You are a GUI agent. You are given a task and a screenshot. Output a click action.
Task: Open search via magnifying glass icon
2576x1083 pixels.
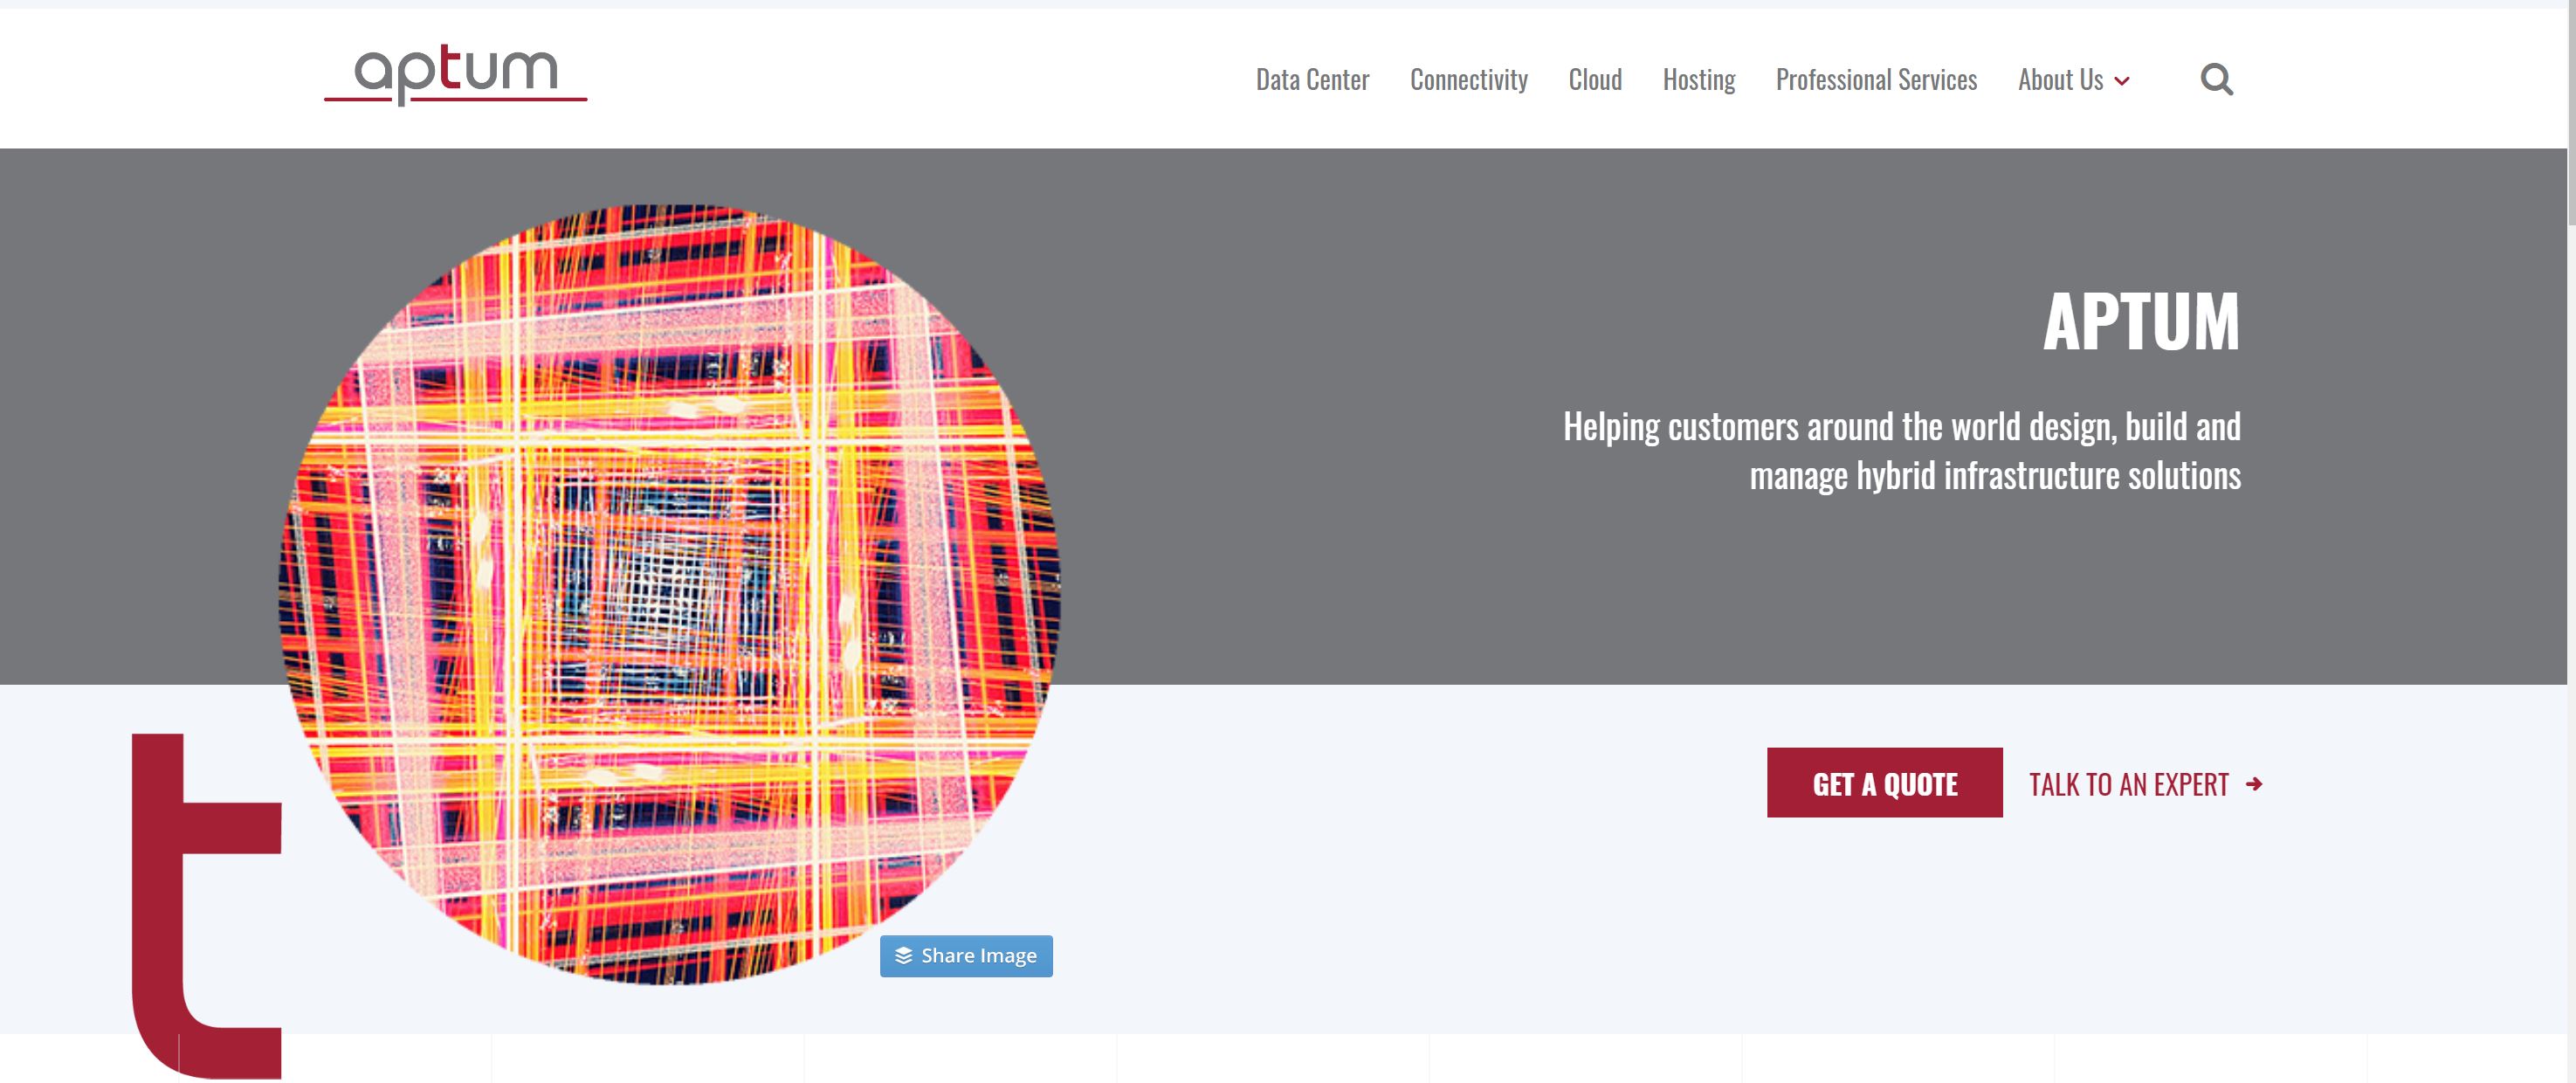(x=2216, y=79)
